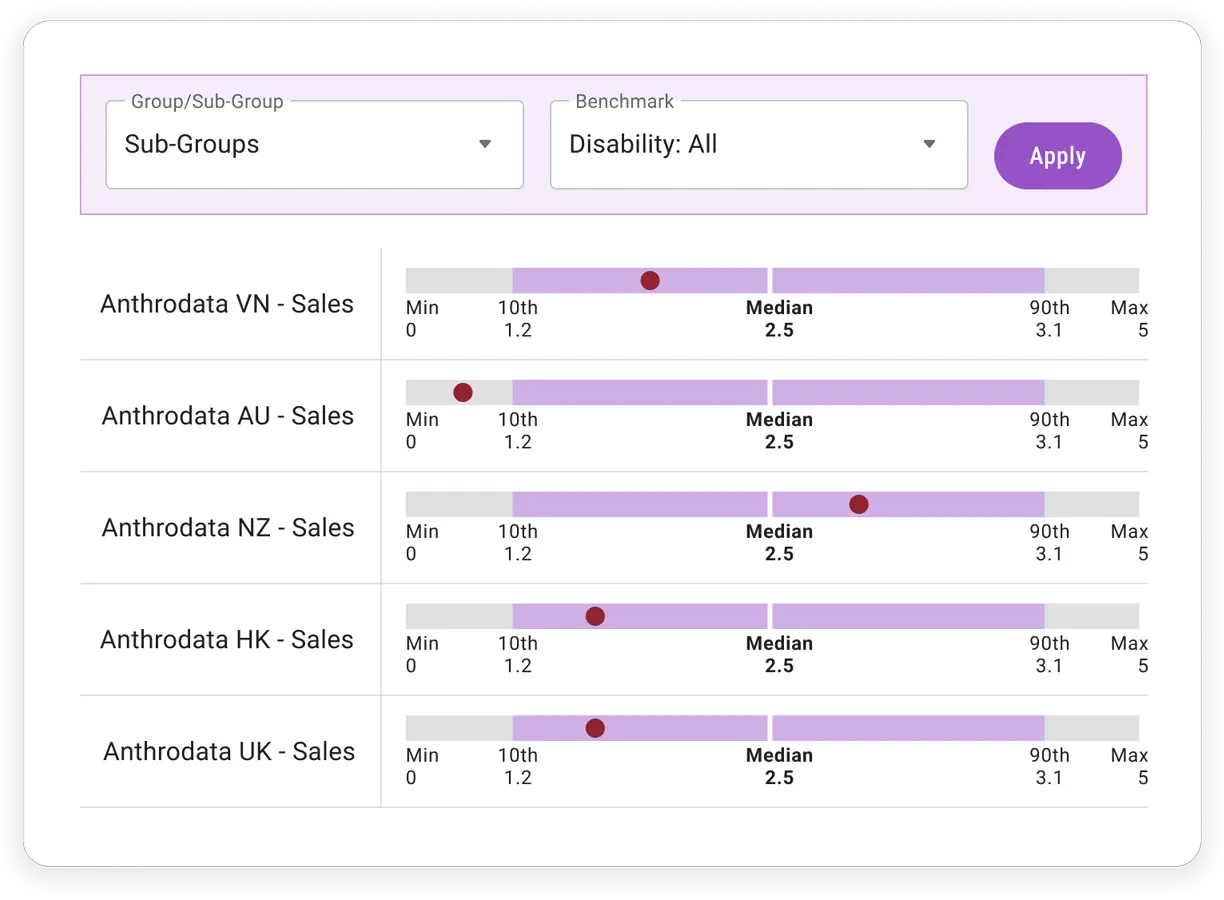
Task: Select the Anthrodata NZ - Sales data point
Action: point(859,505)
